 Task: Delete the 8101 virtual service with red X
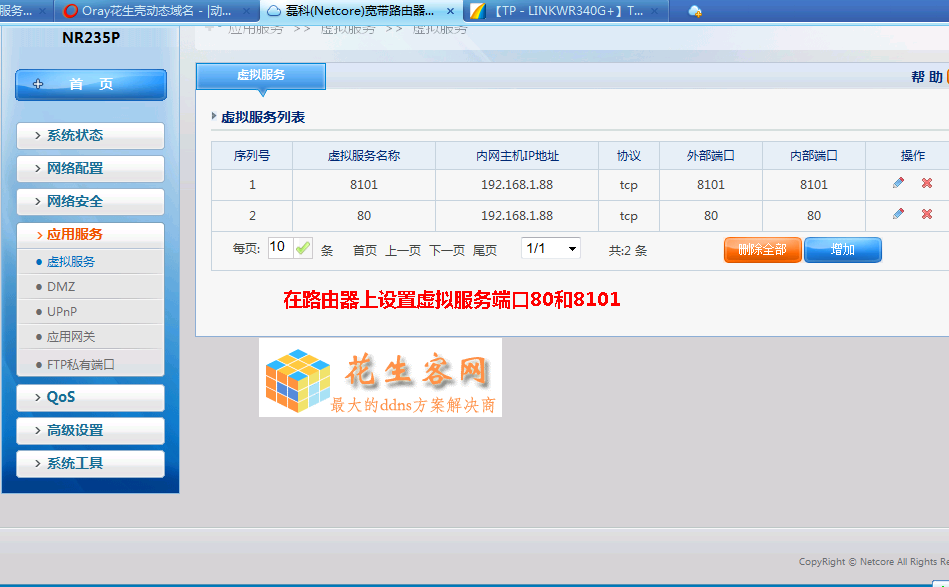(927, 183)
